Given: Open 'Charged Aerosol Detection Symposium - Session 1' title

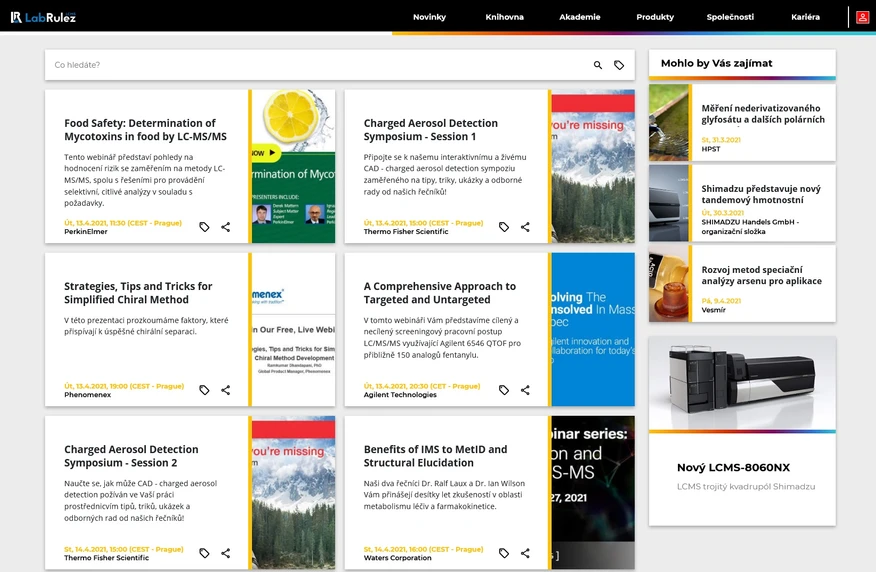Looking at the screenshot, I should click(431, 130).
